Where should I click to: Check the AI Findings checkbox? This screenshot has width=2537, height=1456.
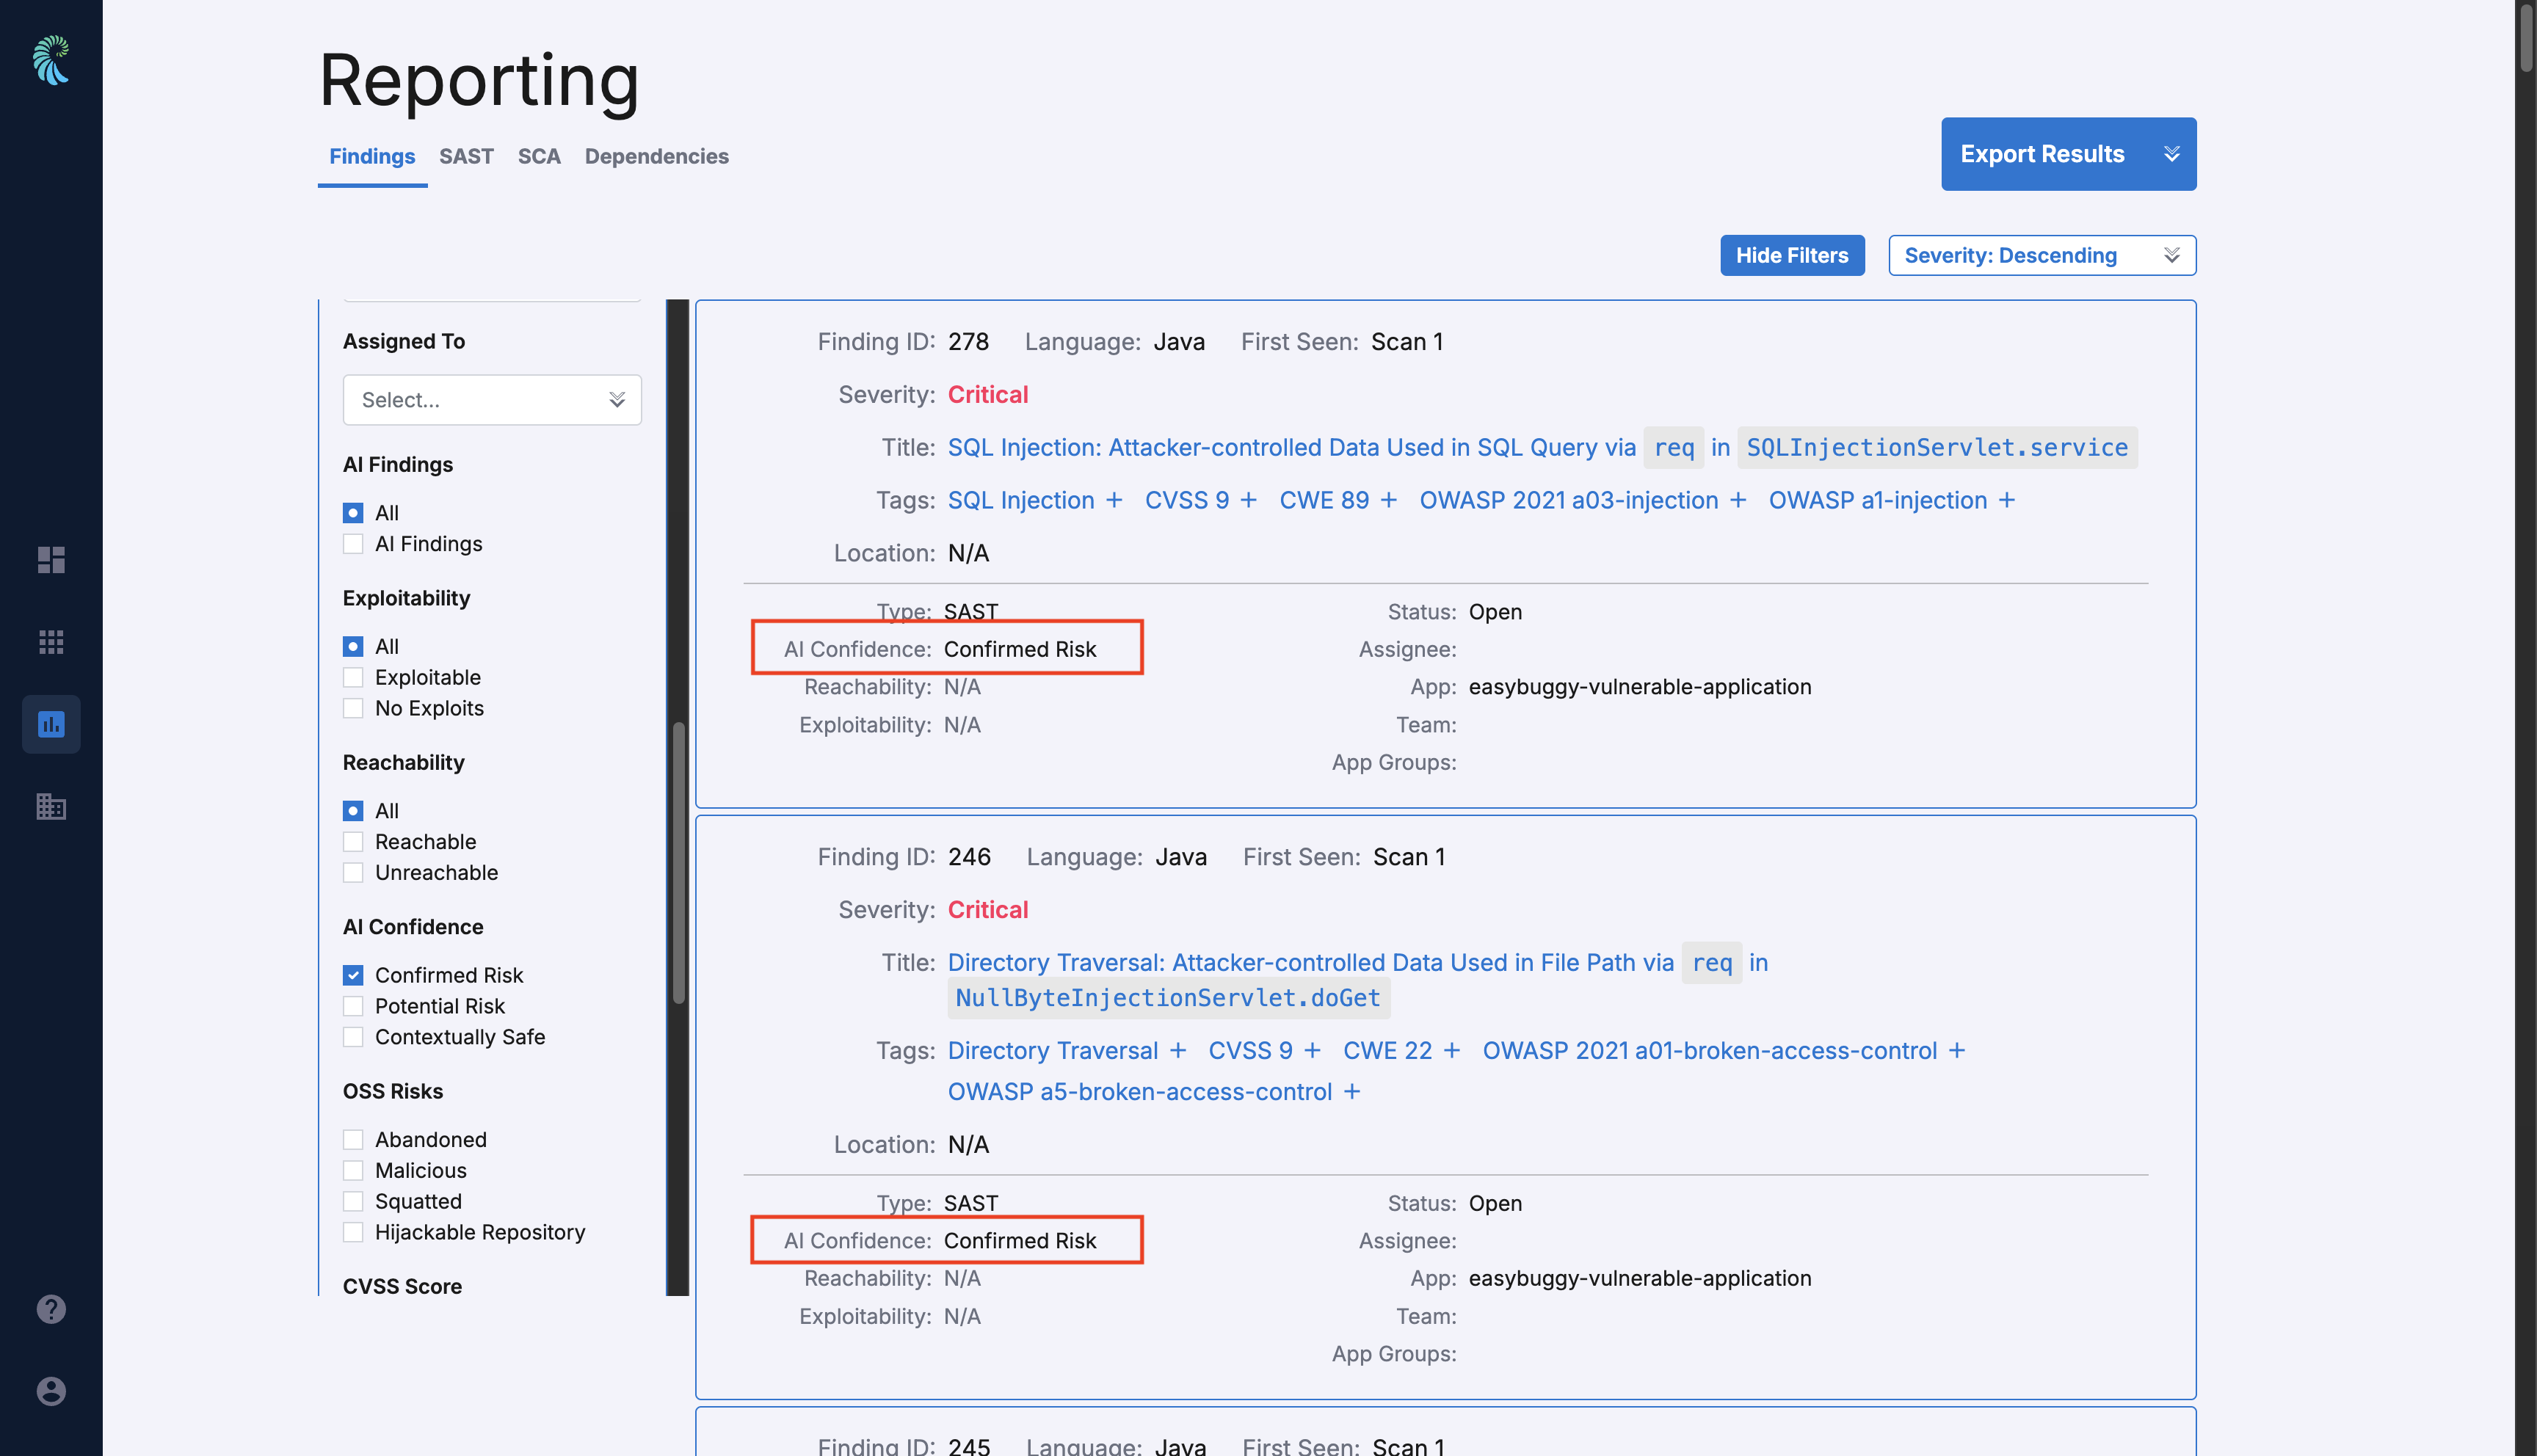tap(353, 544)
